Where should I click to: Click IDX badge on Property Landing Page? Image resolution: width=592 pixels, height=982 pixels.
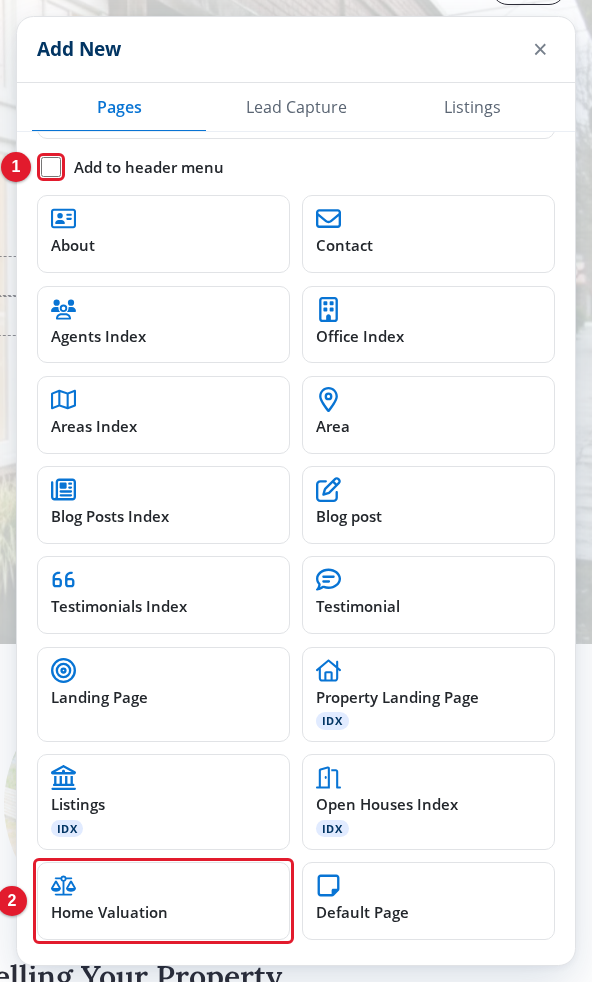point(332,721)
